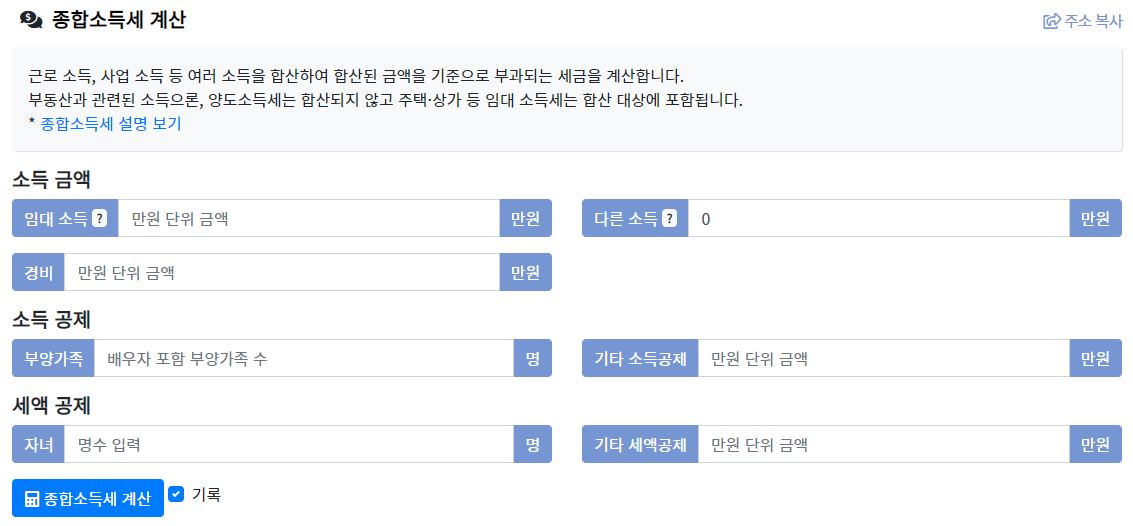The width and height of the screenshot is (1133, 526).
Task: Click the 임대 소득 question mark help icon
Action: tap(100, 218)
